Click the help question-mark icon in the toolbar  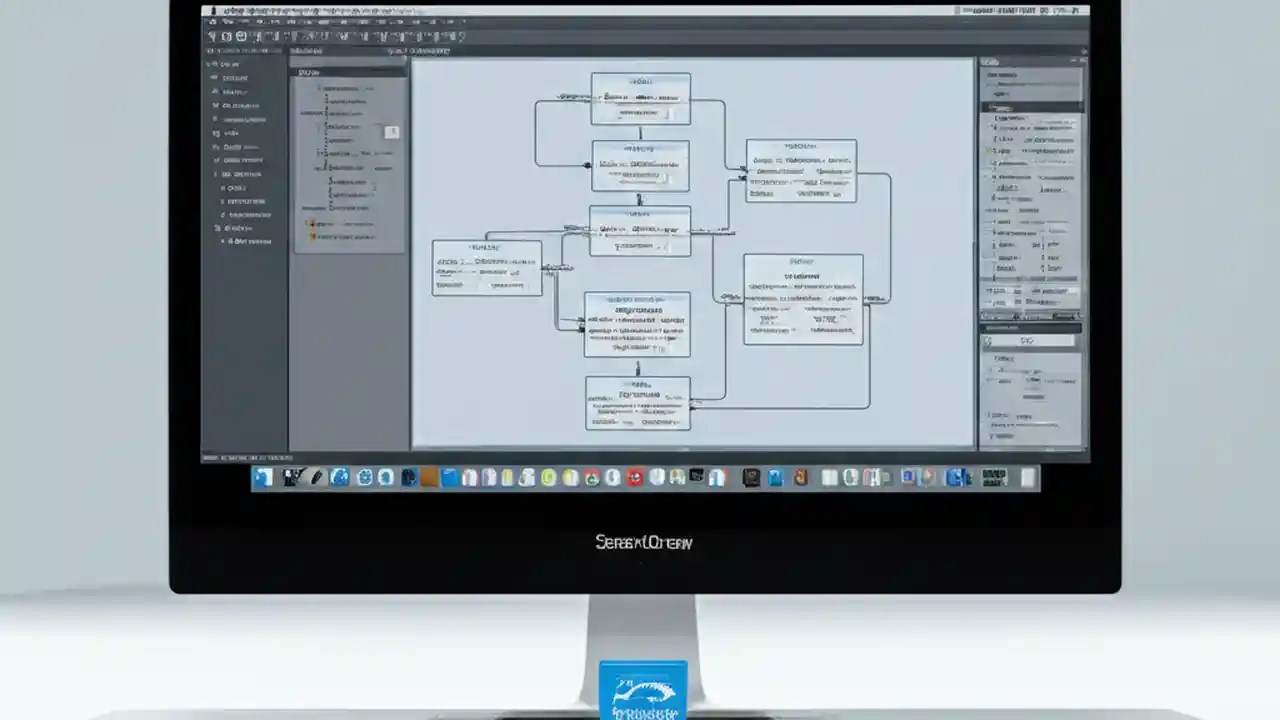461,36
